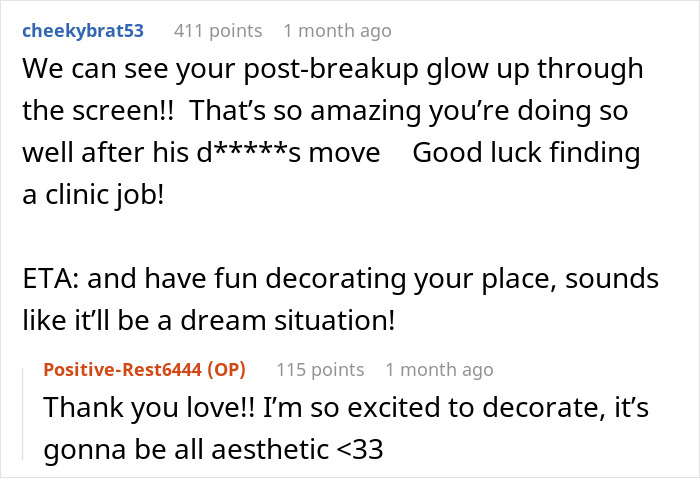Open the reply's 1 month ago timestamp
Screen dimensions: 700x478
440,370
